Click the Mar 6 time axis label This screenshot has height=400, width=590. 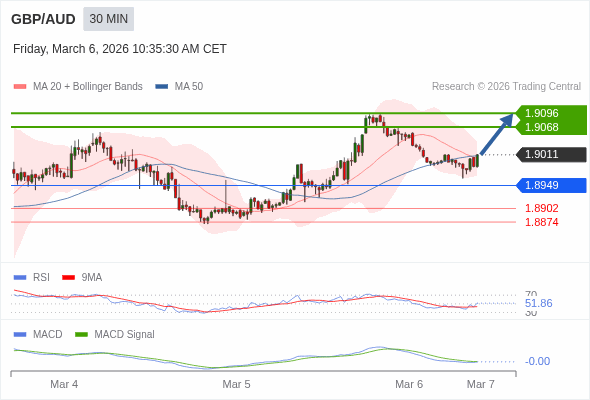(409, 384)
